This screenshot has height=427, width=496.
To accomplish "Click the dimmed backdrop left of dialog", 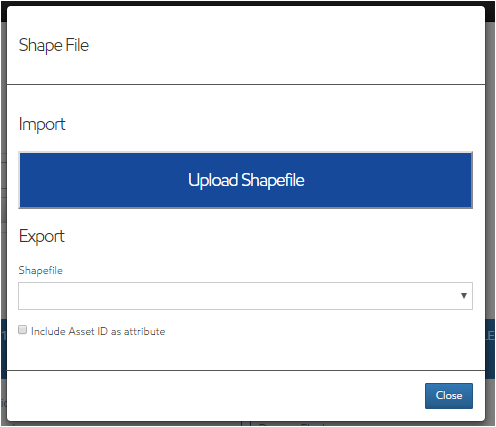I will pos(3,167).
